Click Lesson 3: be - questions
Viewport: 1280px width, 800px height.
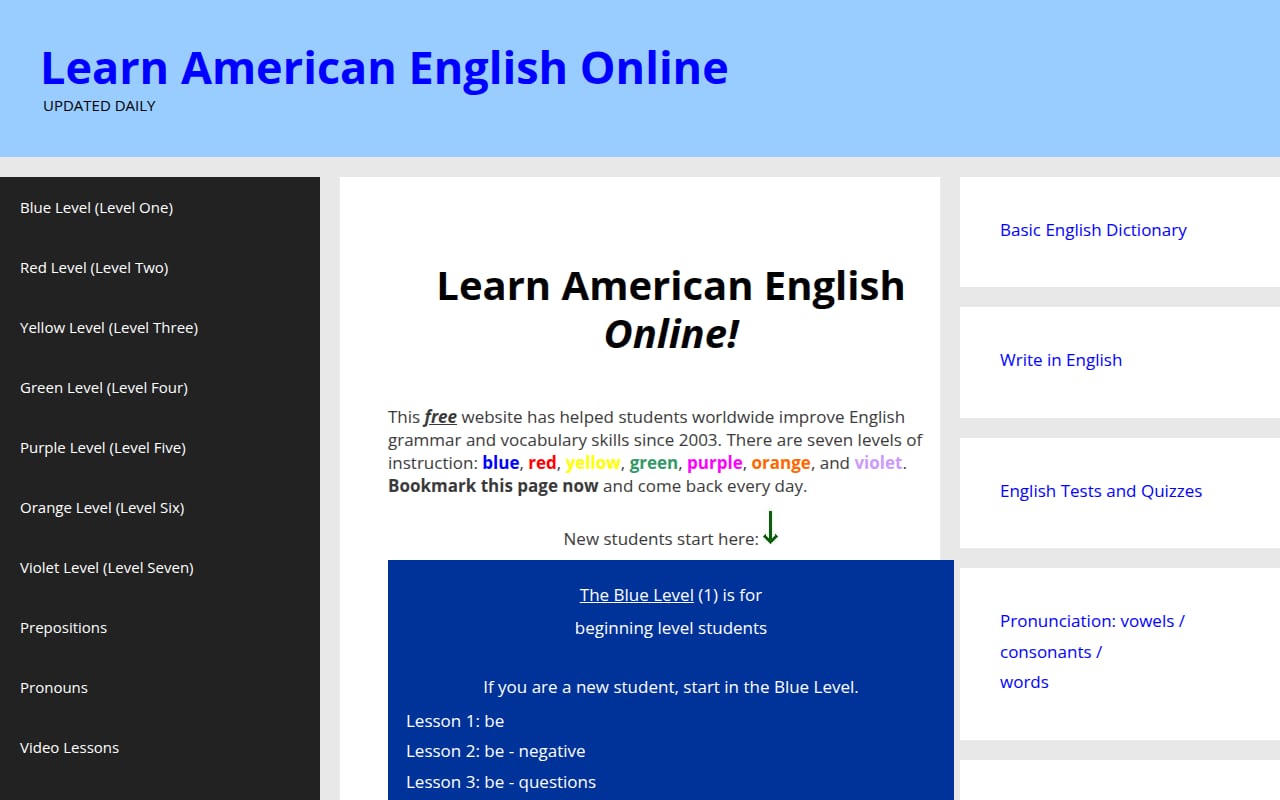501,782
